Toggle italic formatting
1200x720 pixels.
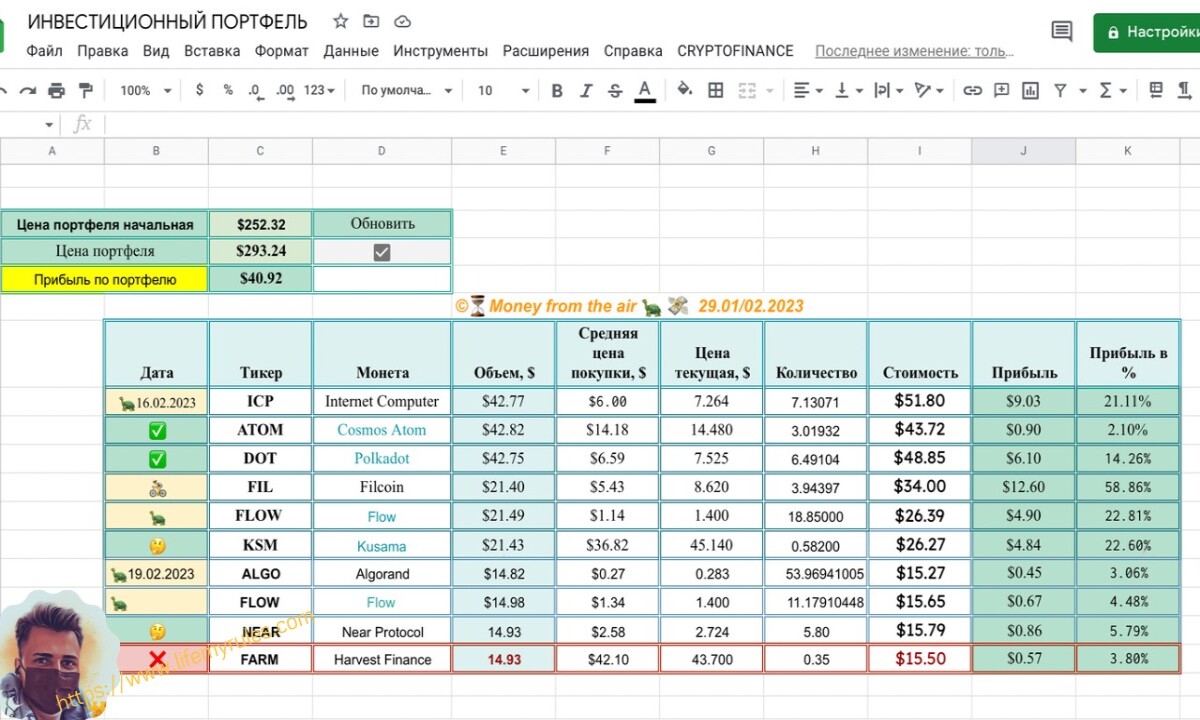[586, 90]
